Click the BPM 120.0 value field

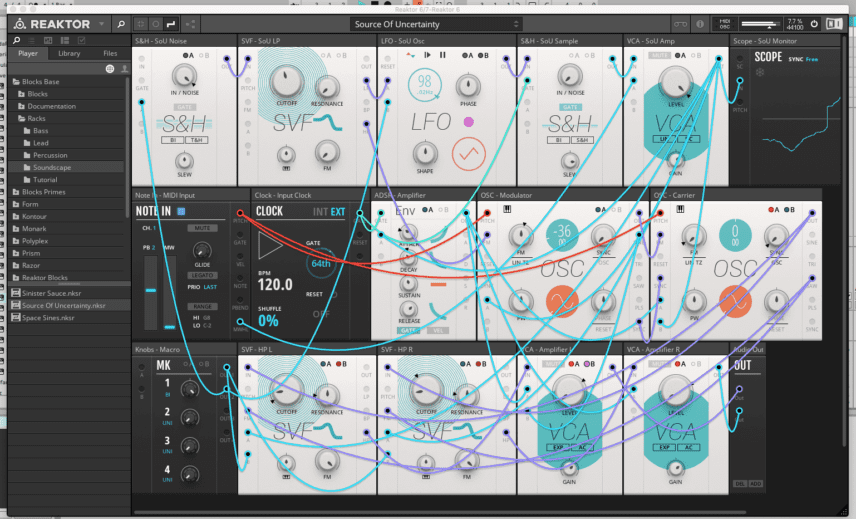click(275, 285)
